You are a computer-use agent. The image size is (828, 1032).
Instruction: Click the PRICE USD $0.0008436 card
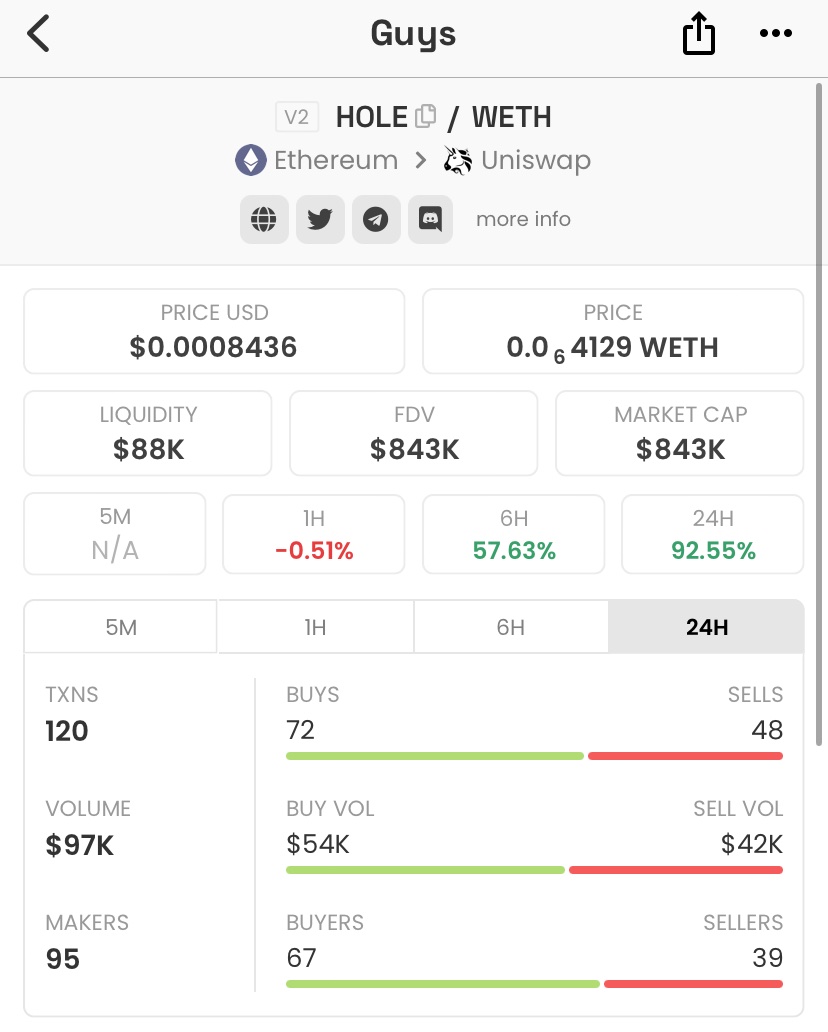click(214, 331)
